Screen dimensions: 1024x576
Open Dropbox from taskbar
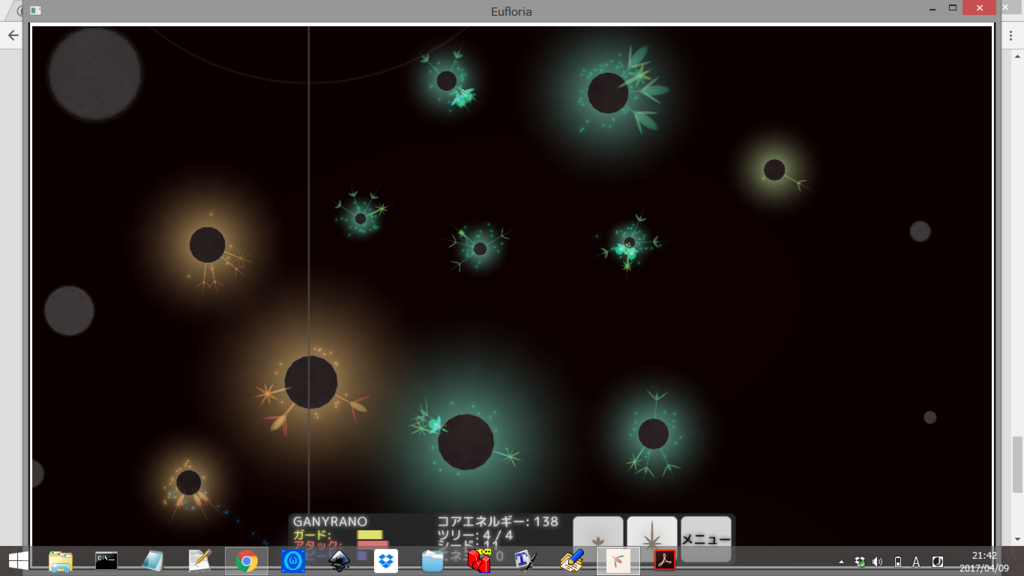[386, 561]
